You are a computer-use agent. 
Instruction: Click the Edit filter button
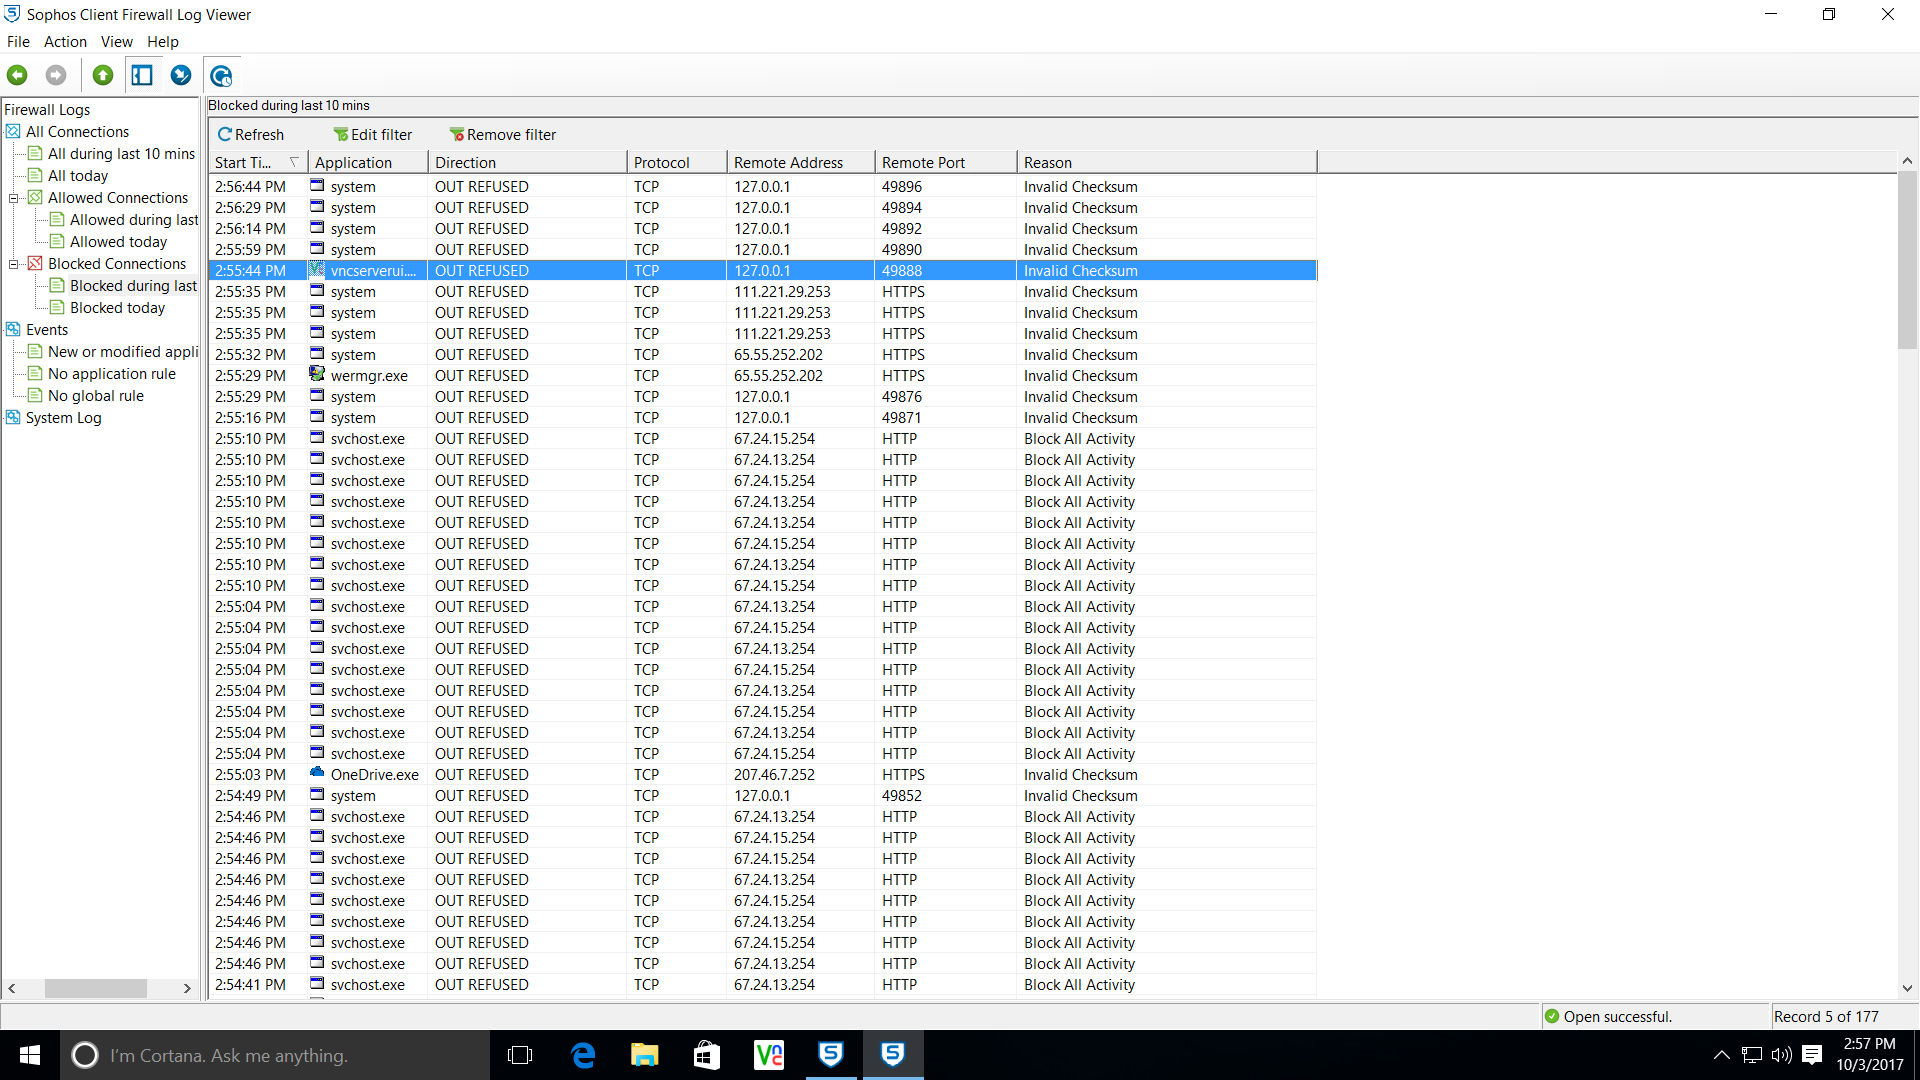coord(372,134)
